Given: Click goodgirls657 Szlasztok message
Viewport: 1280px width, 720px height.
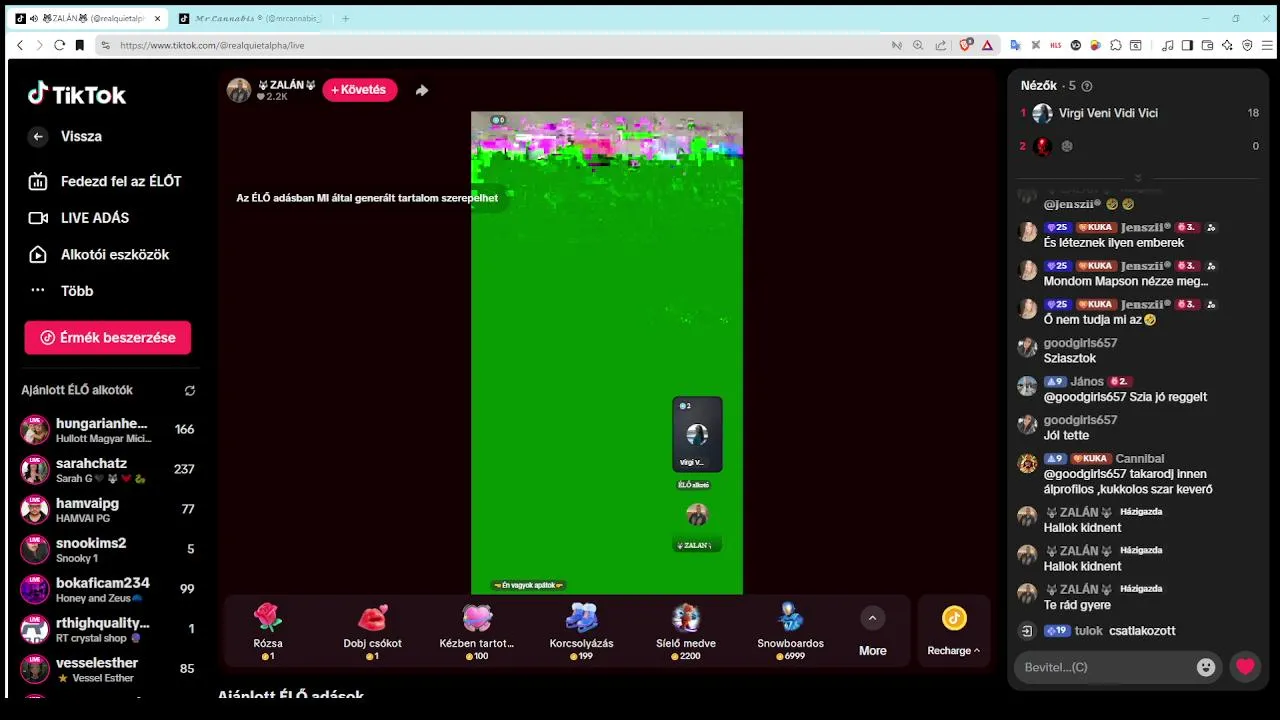Looking at the screenshot, I should coord(1069,359).
